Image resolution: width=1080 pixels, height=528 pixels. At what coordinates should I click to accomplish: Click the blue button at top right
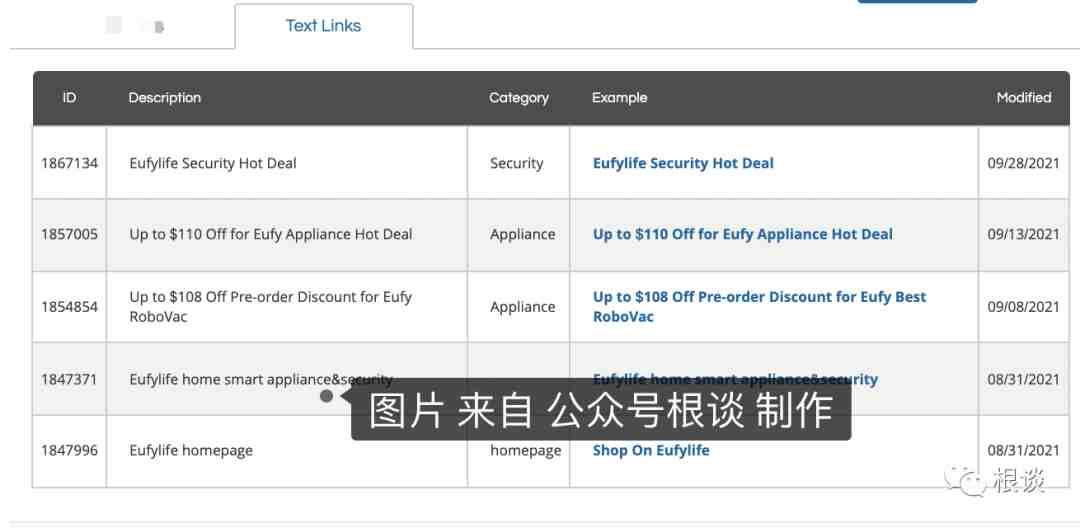pyautogui.click(x=917, y=1)
